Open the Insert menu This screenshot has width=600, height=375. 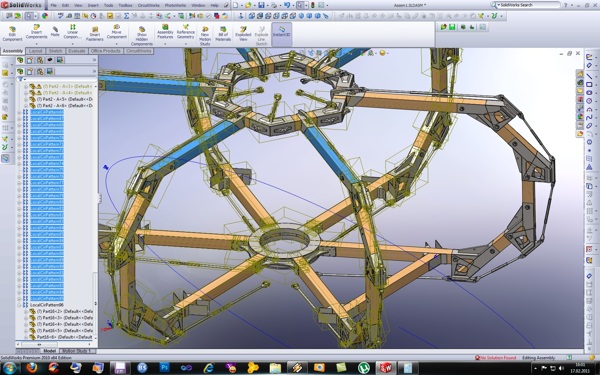point(93,5)
